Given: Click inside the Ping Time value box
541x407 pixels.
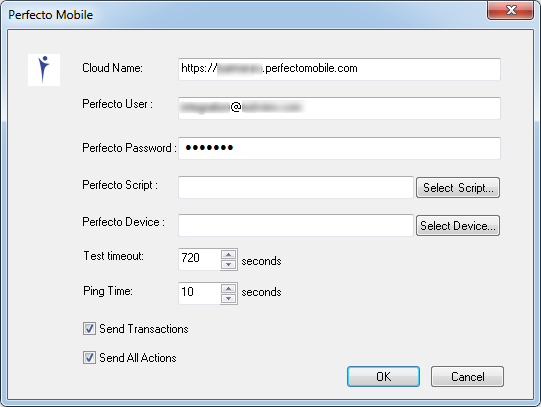Looking at the screenshot, I should point(199,293).
